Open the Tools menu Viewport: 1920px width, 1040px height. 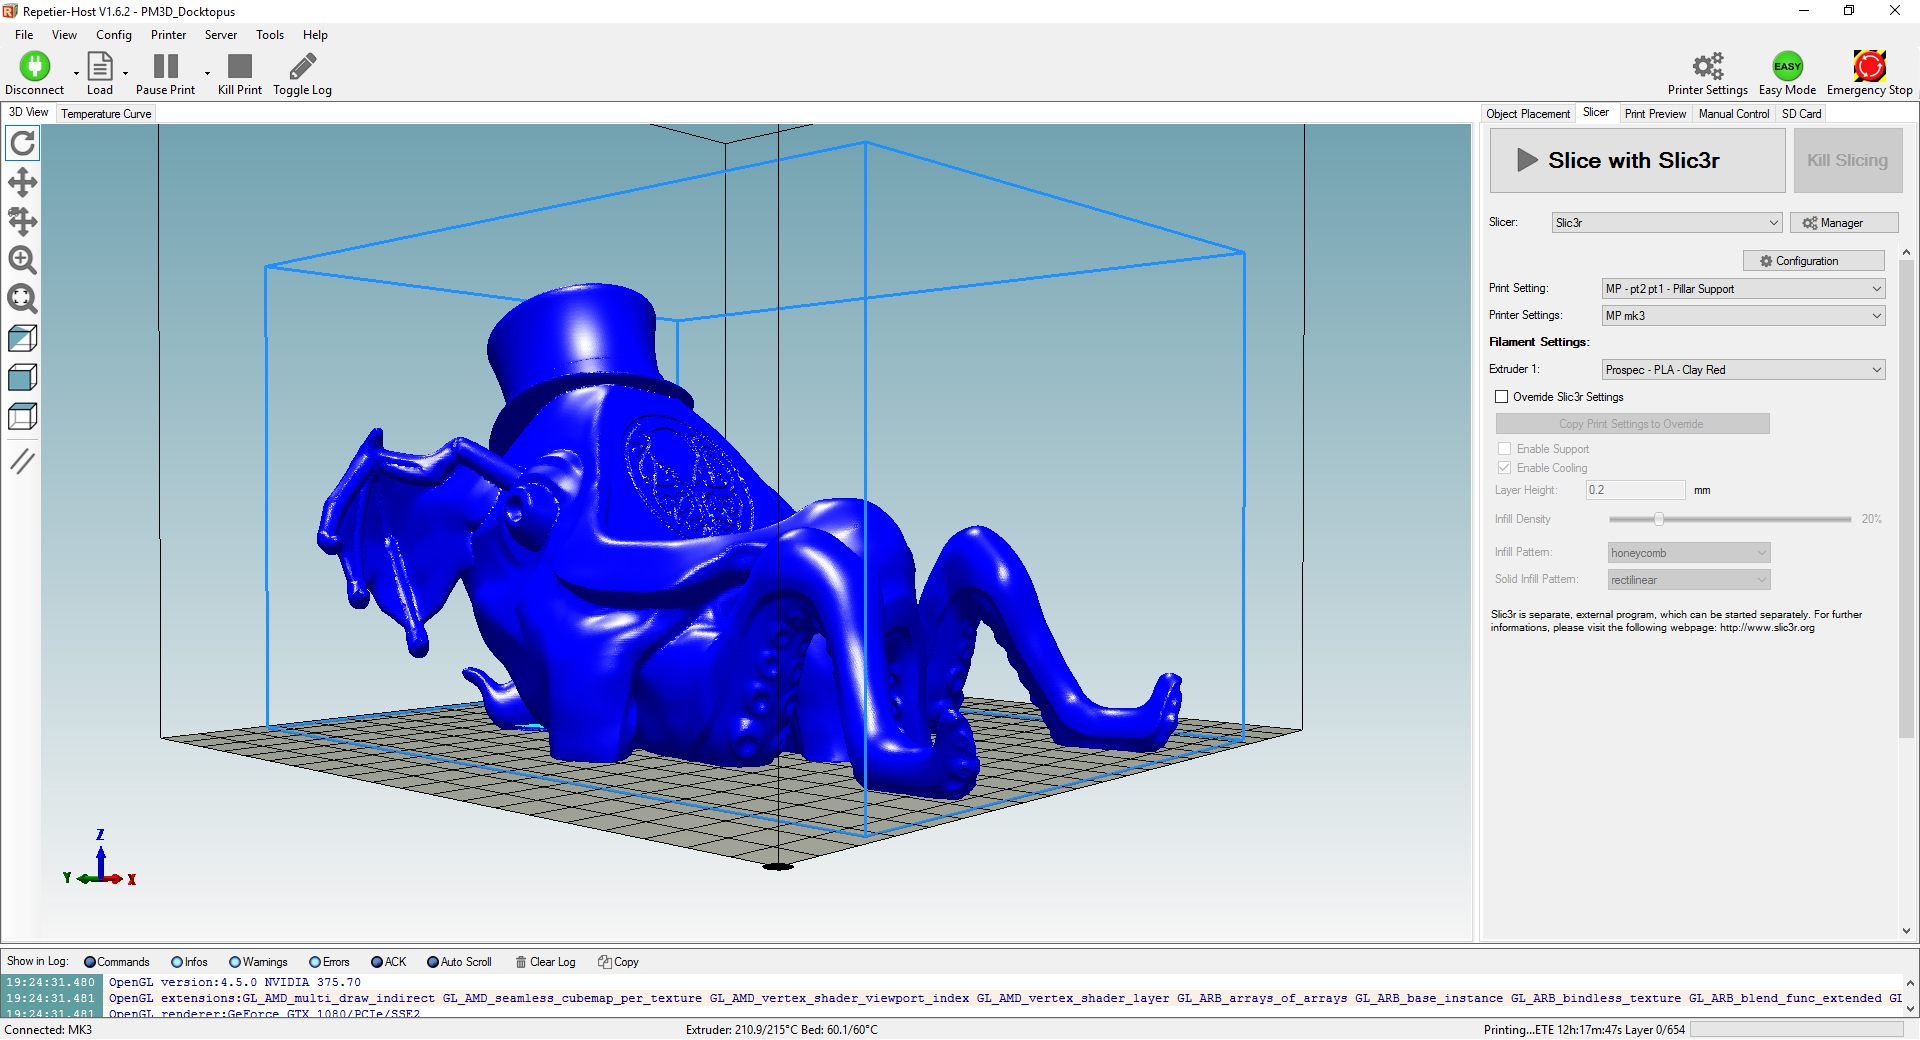click(270, 35)
